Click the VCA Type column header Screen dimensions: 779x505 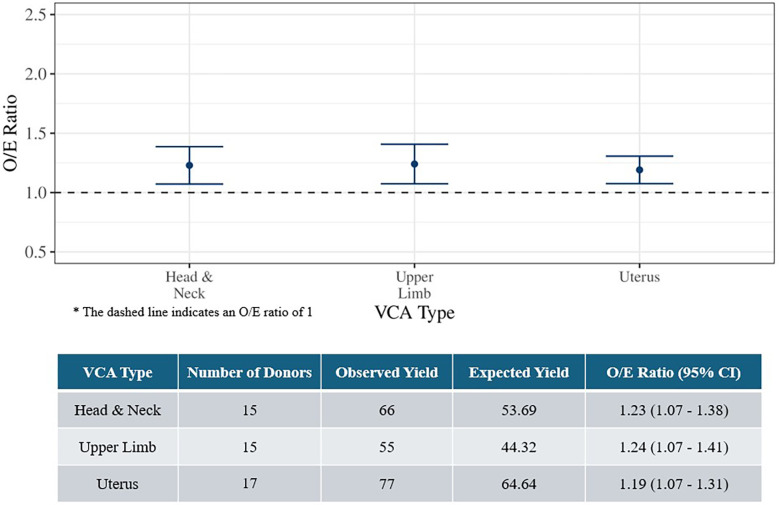click(118, 372)
